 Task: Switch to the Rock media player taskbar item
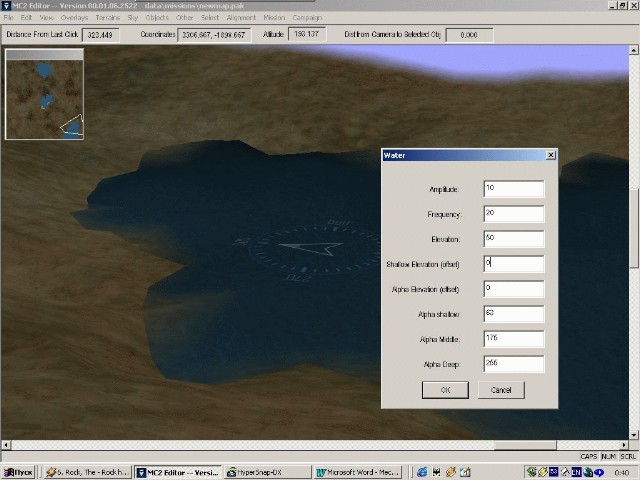click(88, 472)
